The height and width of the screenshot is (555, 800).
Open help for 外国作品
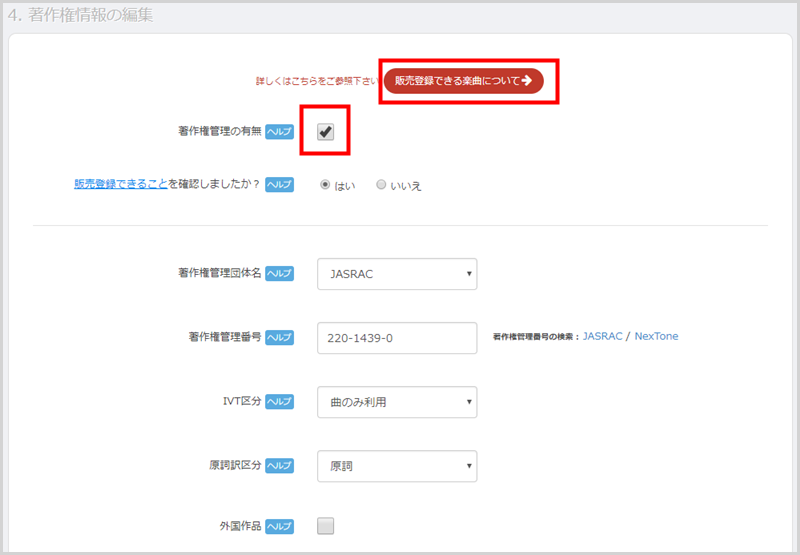point(279,526)
